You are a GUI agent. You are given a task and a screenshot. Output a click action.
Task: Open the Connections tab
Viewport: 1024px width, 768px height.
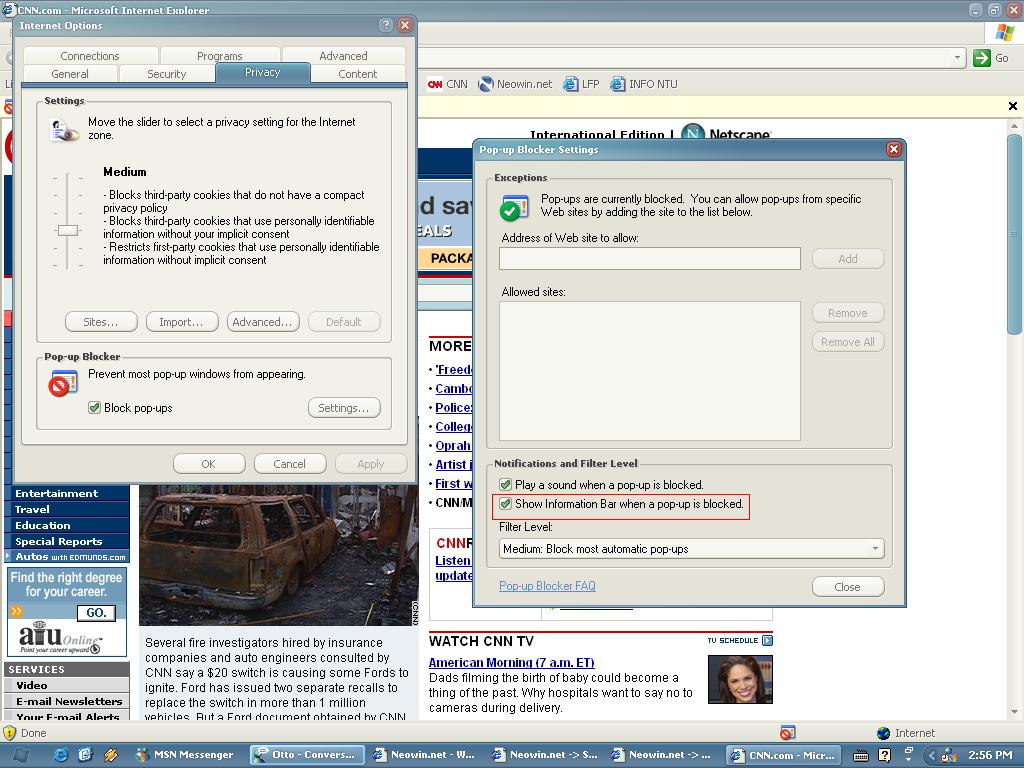click(x=90, y=56)
